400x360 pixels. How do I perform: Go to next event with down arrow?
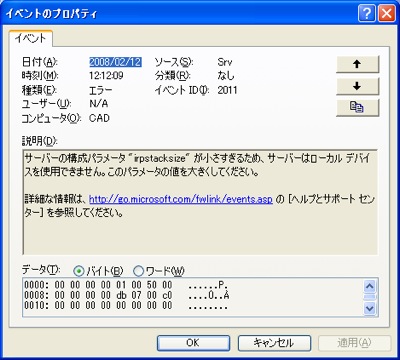click(x=357, y=86)
